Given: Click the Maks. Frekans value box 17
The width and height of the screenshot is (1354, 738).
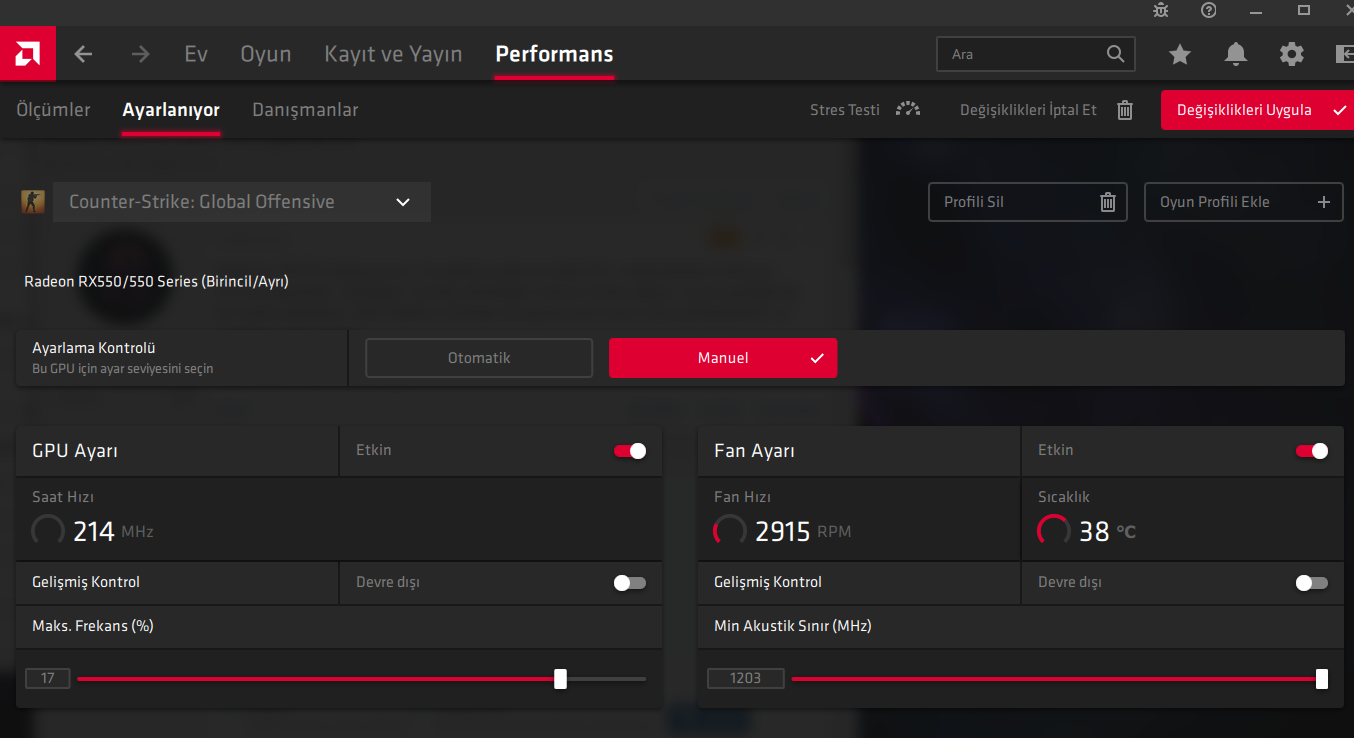Looking at the screenshot, I should pos(48,679).
